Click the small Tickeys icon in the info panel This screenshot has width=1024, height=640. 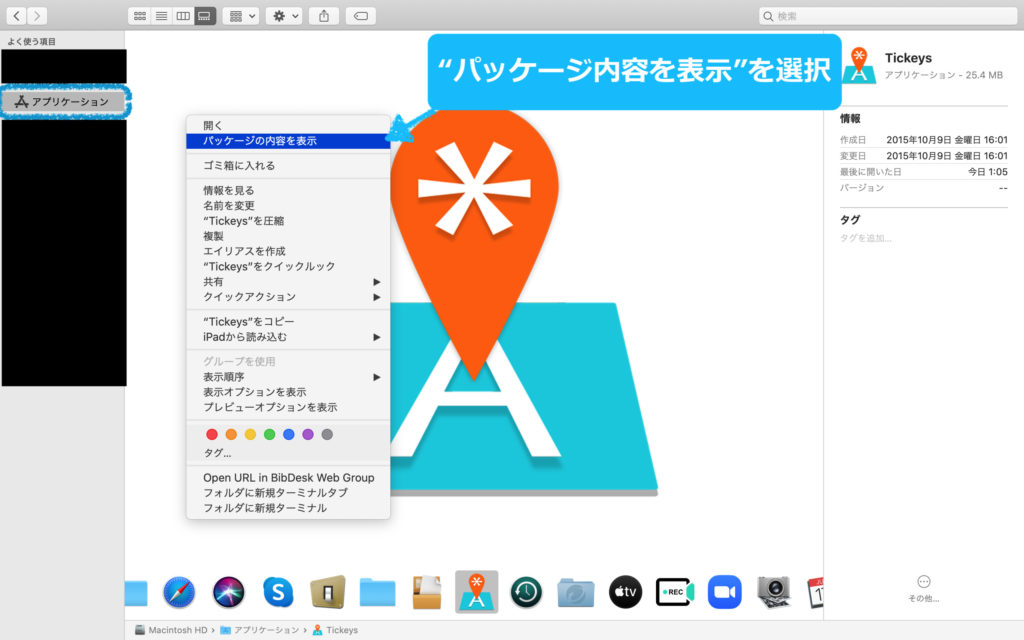pyautogui.click(x=859, y=65)
